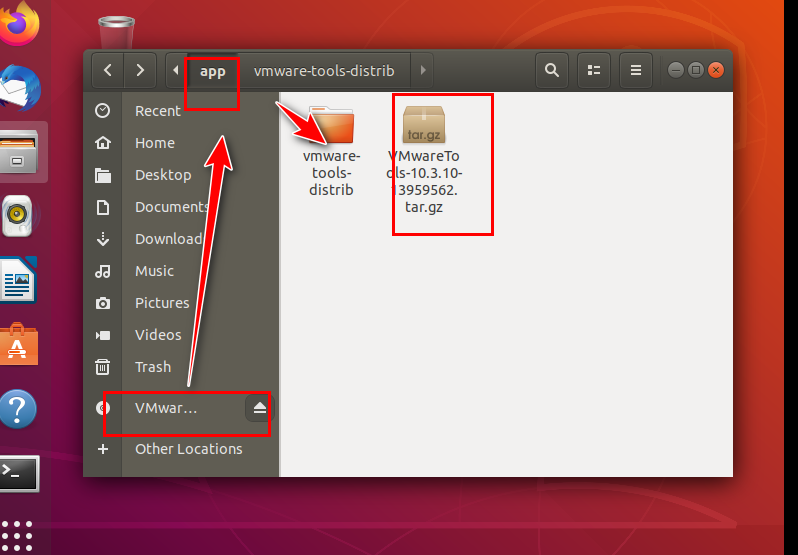This screenshot has height=555, width=798.
Task: Click the Videos camera icon in sidebar
Action: pyautogui.click(x=103, y=335)
